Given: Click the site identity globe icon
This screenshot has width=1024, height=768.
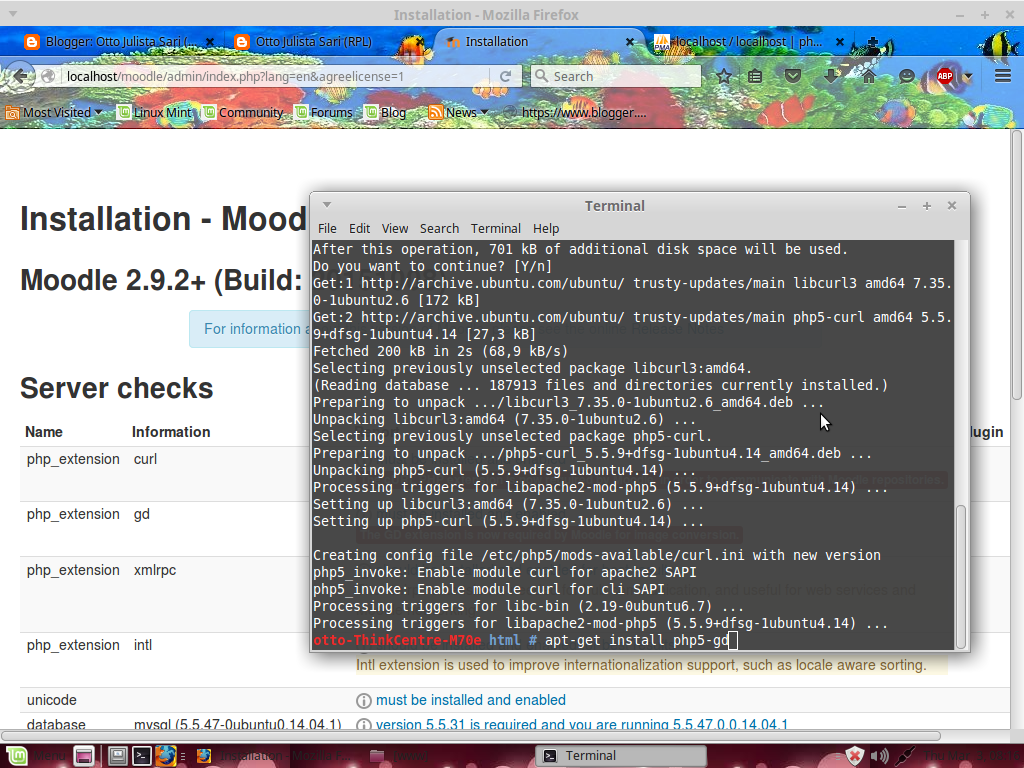Looking at the screenshot, I should pos(48,76).
